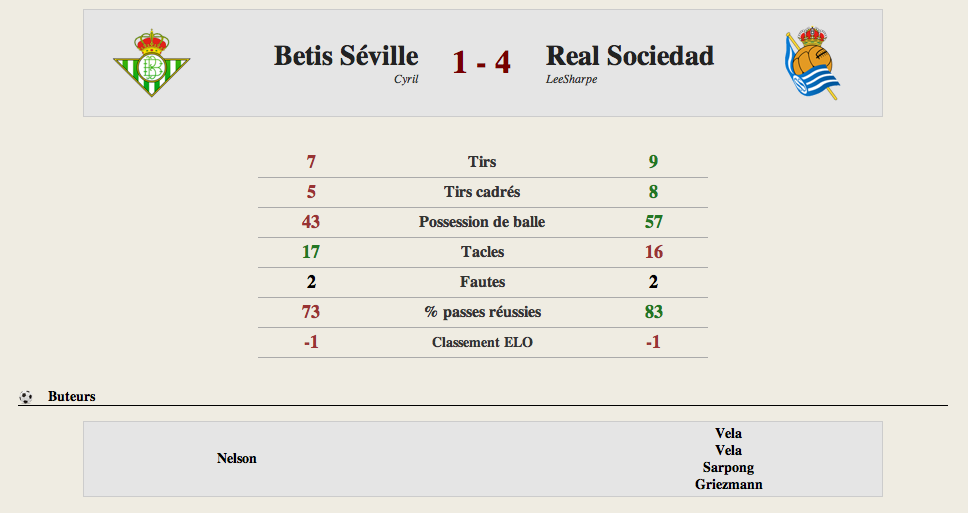Click the 1 - 4 match score
Screen dimensions: 968x513
[x=482, y=62]
